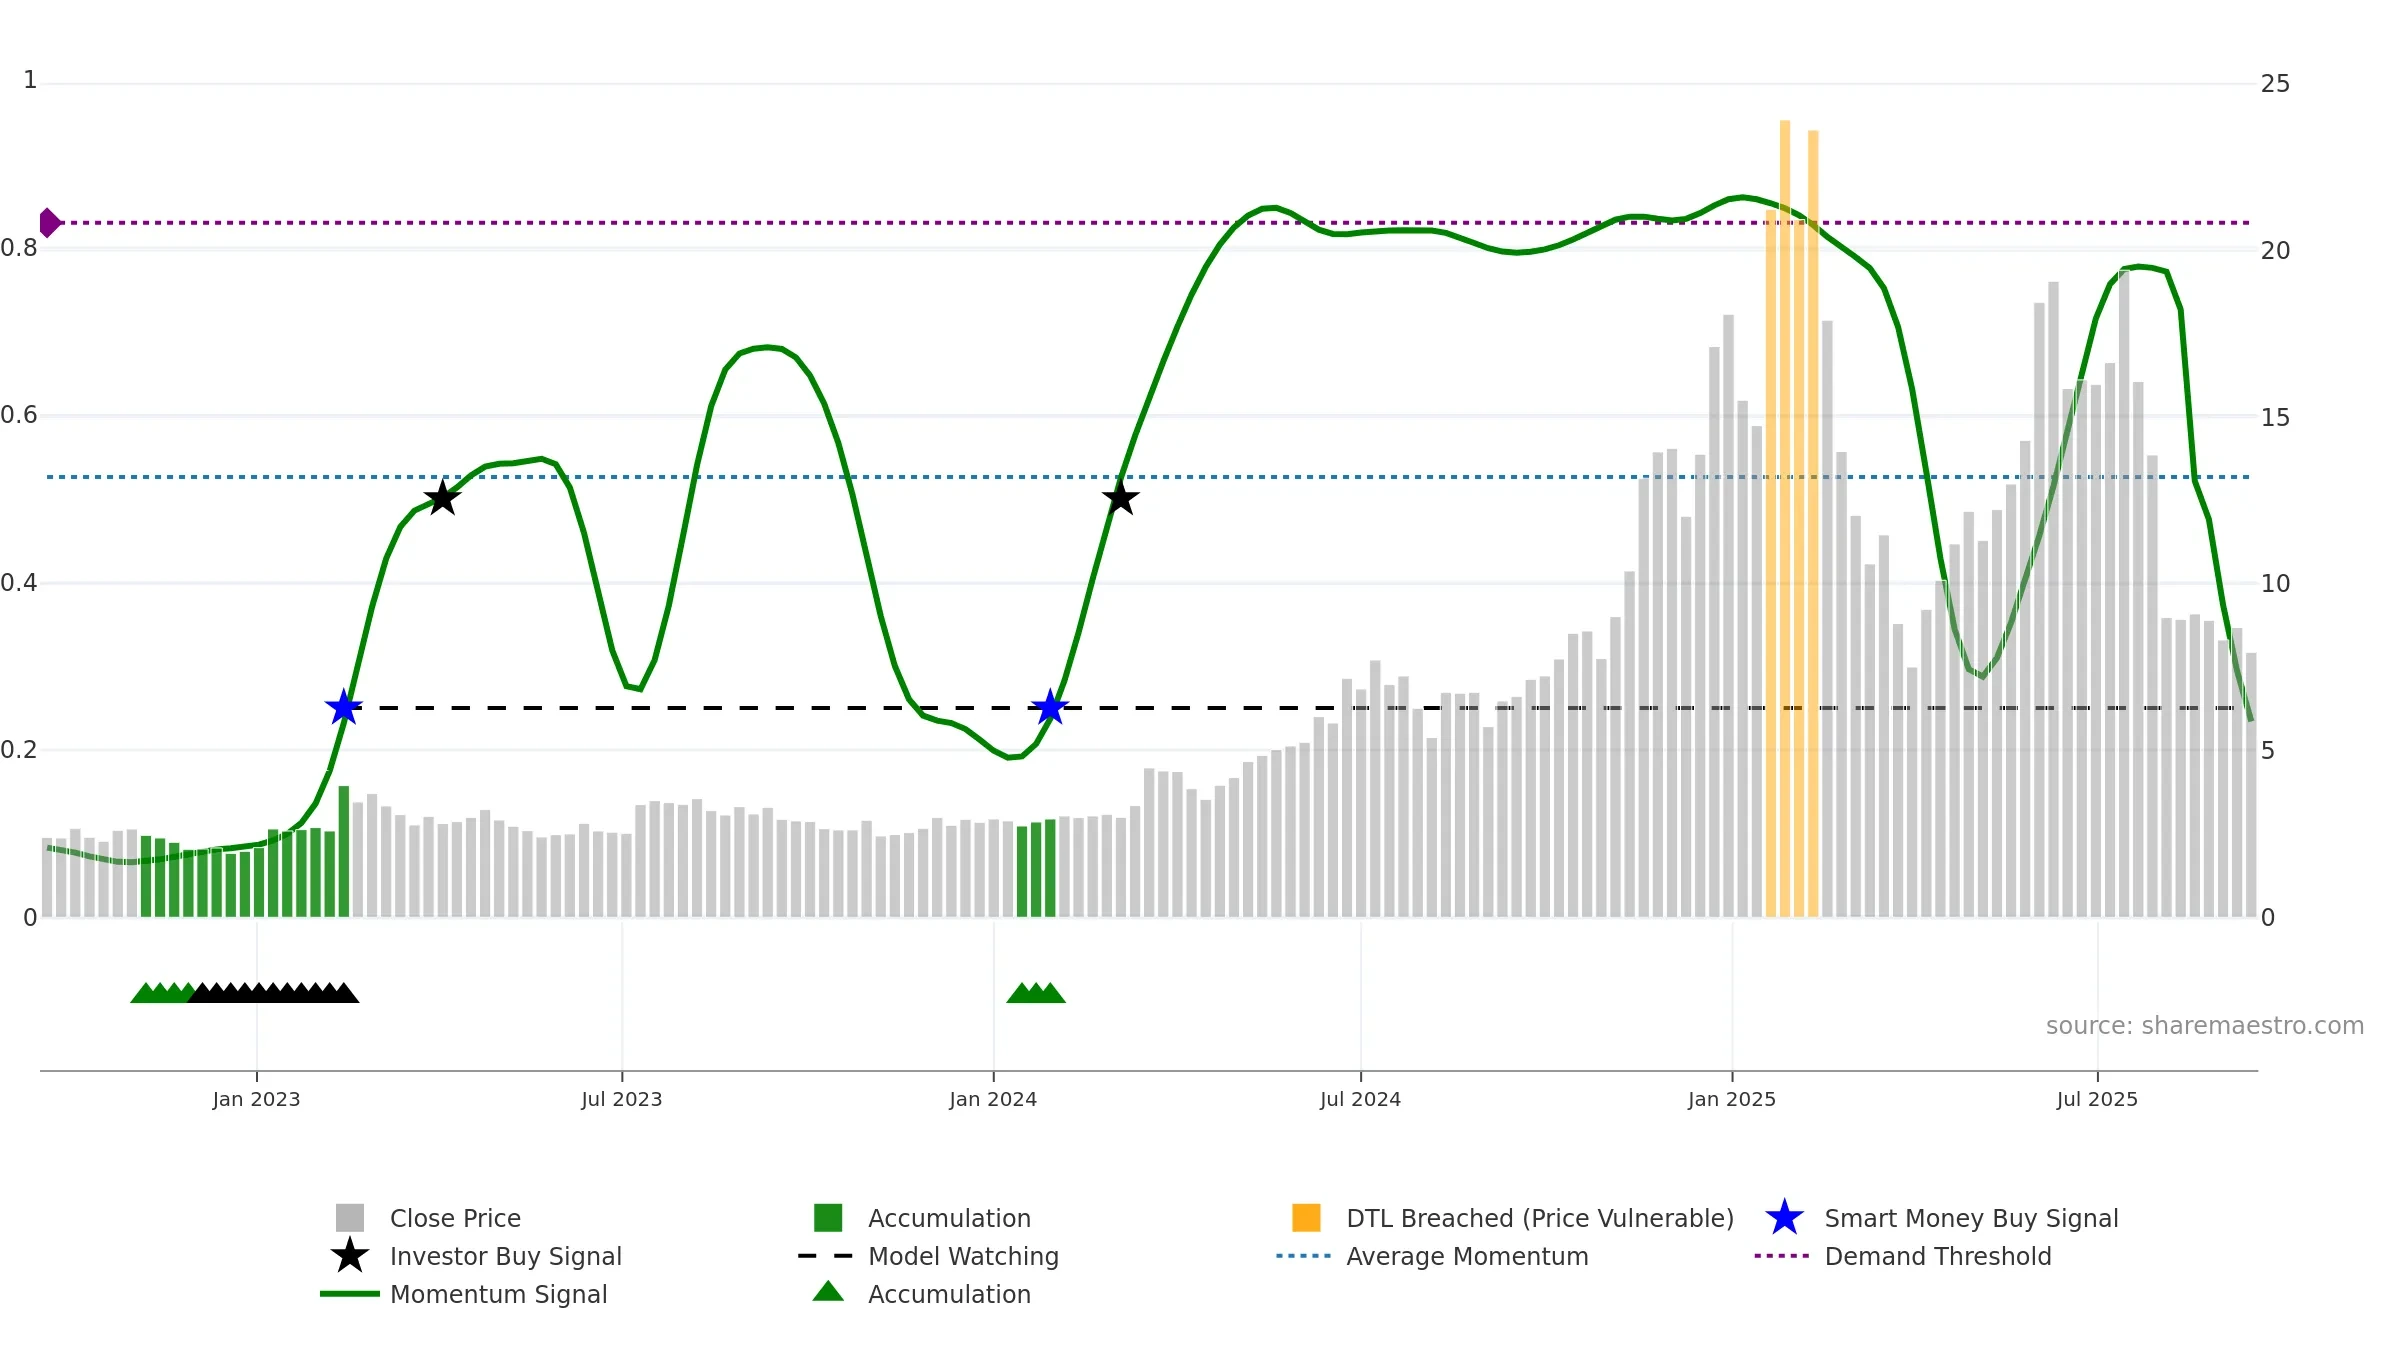Select the second black Investor Buy star
The width and height of the screenshot is (2400, 1350).
pyautogui.click(x=1120, y=497)
